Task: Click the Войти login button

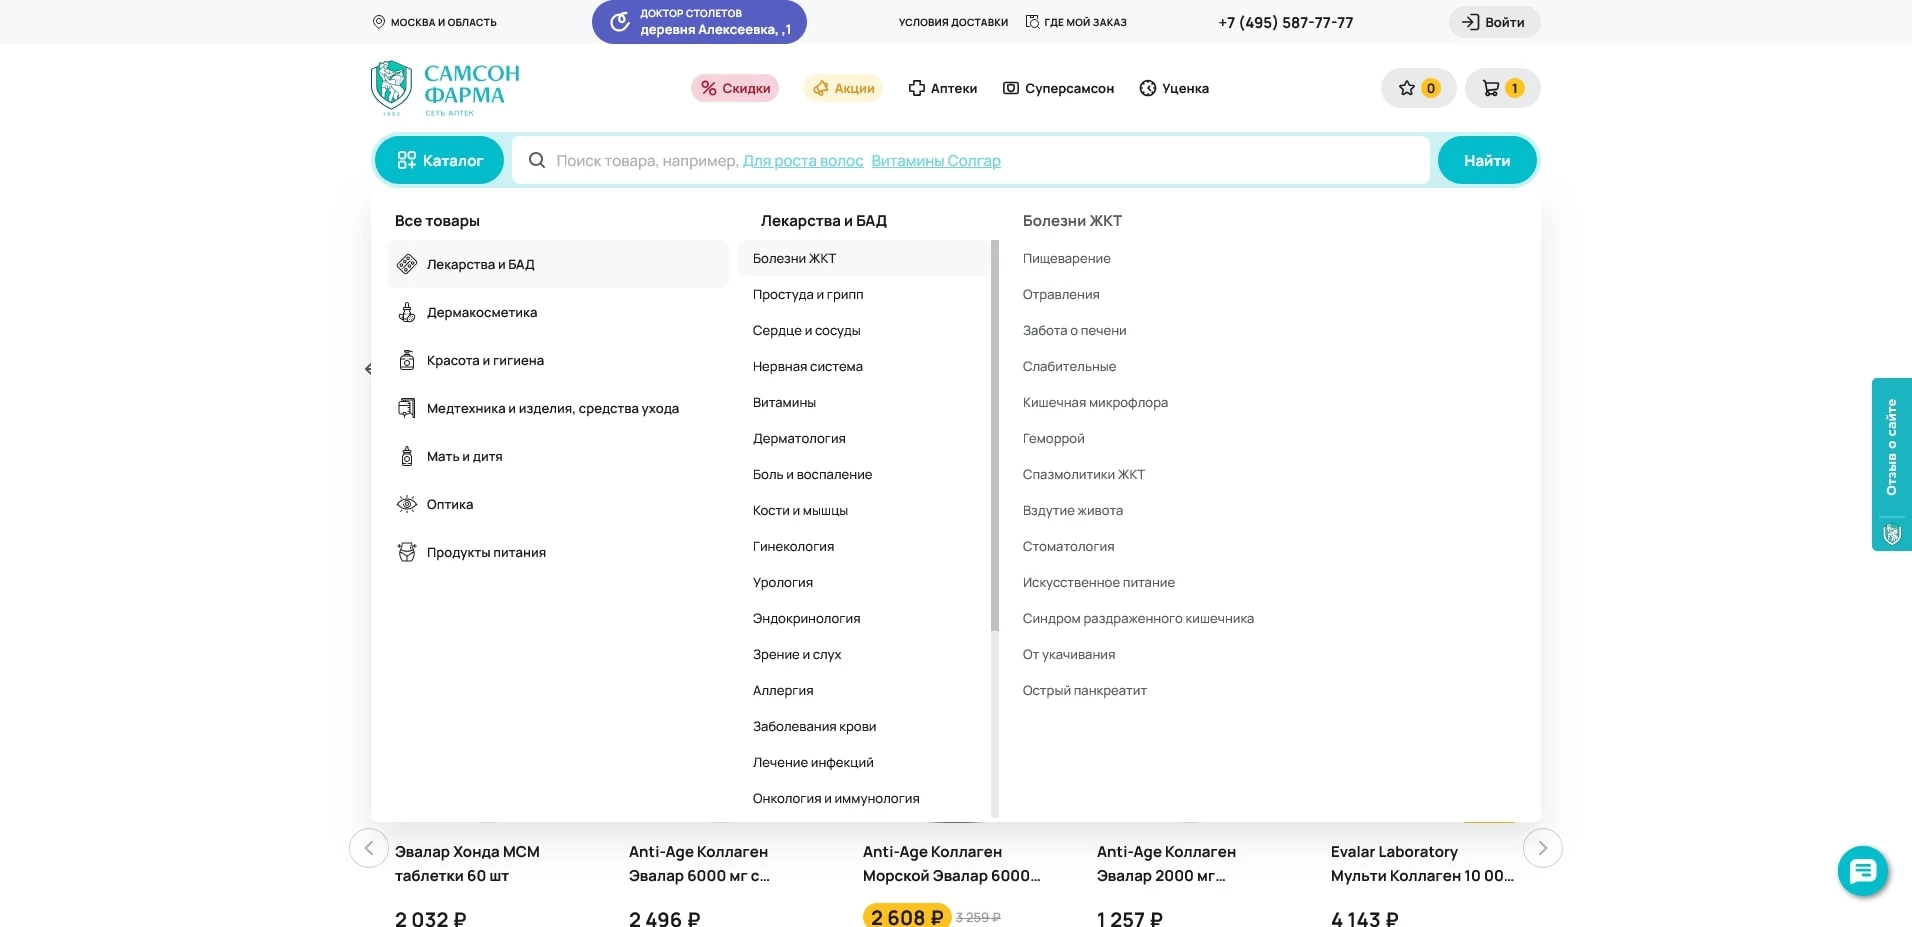Action: click(1494, 22)
